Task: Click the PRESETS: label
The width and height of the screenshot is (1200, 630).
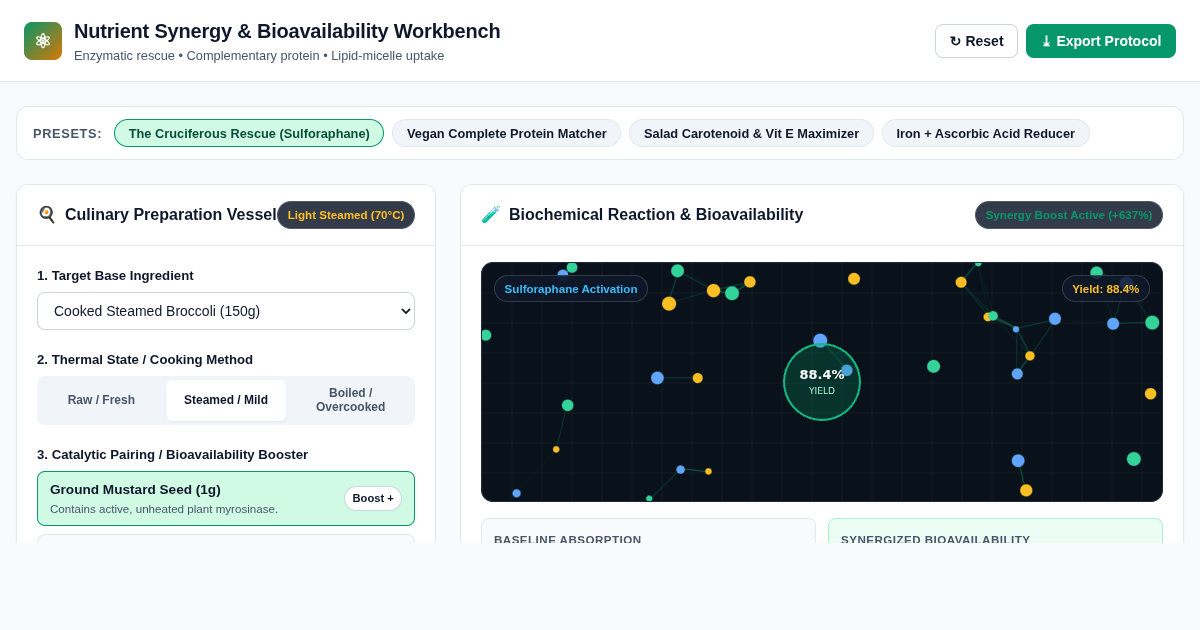Action: (67, 133)
